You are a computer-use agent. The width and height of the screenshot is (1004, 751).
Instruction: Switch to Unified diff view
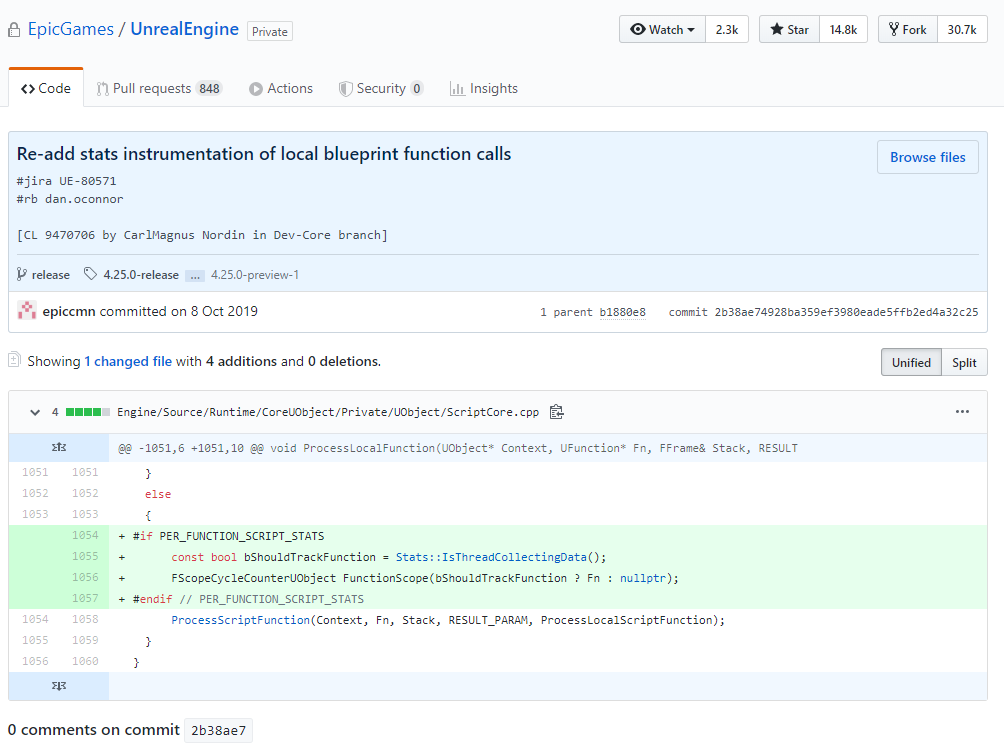click(x=911, y=362)
